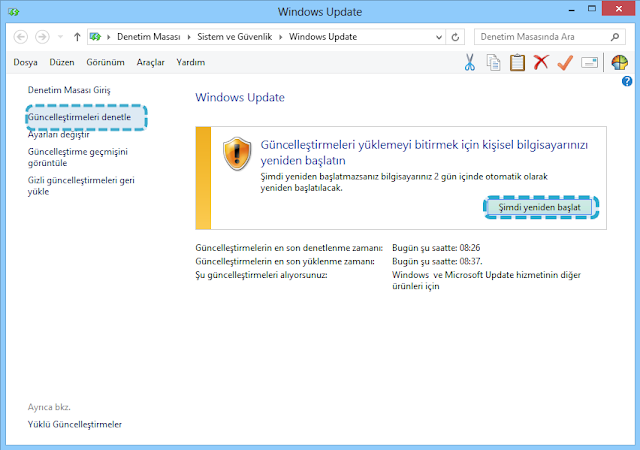Click the colorful Windows flag toolbar icon
The width and height of the screenshot is (640, 450).
pos(619,62)
